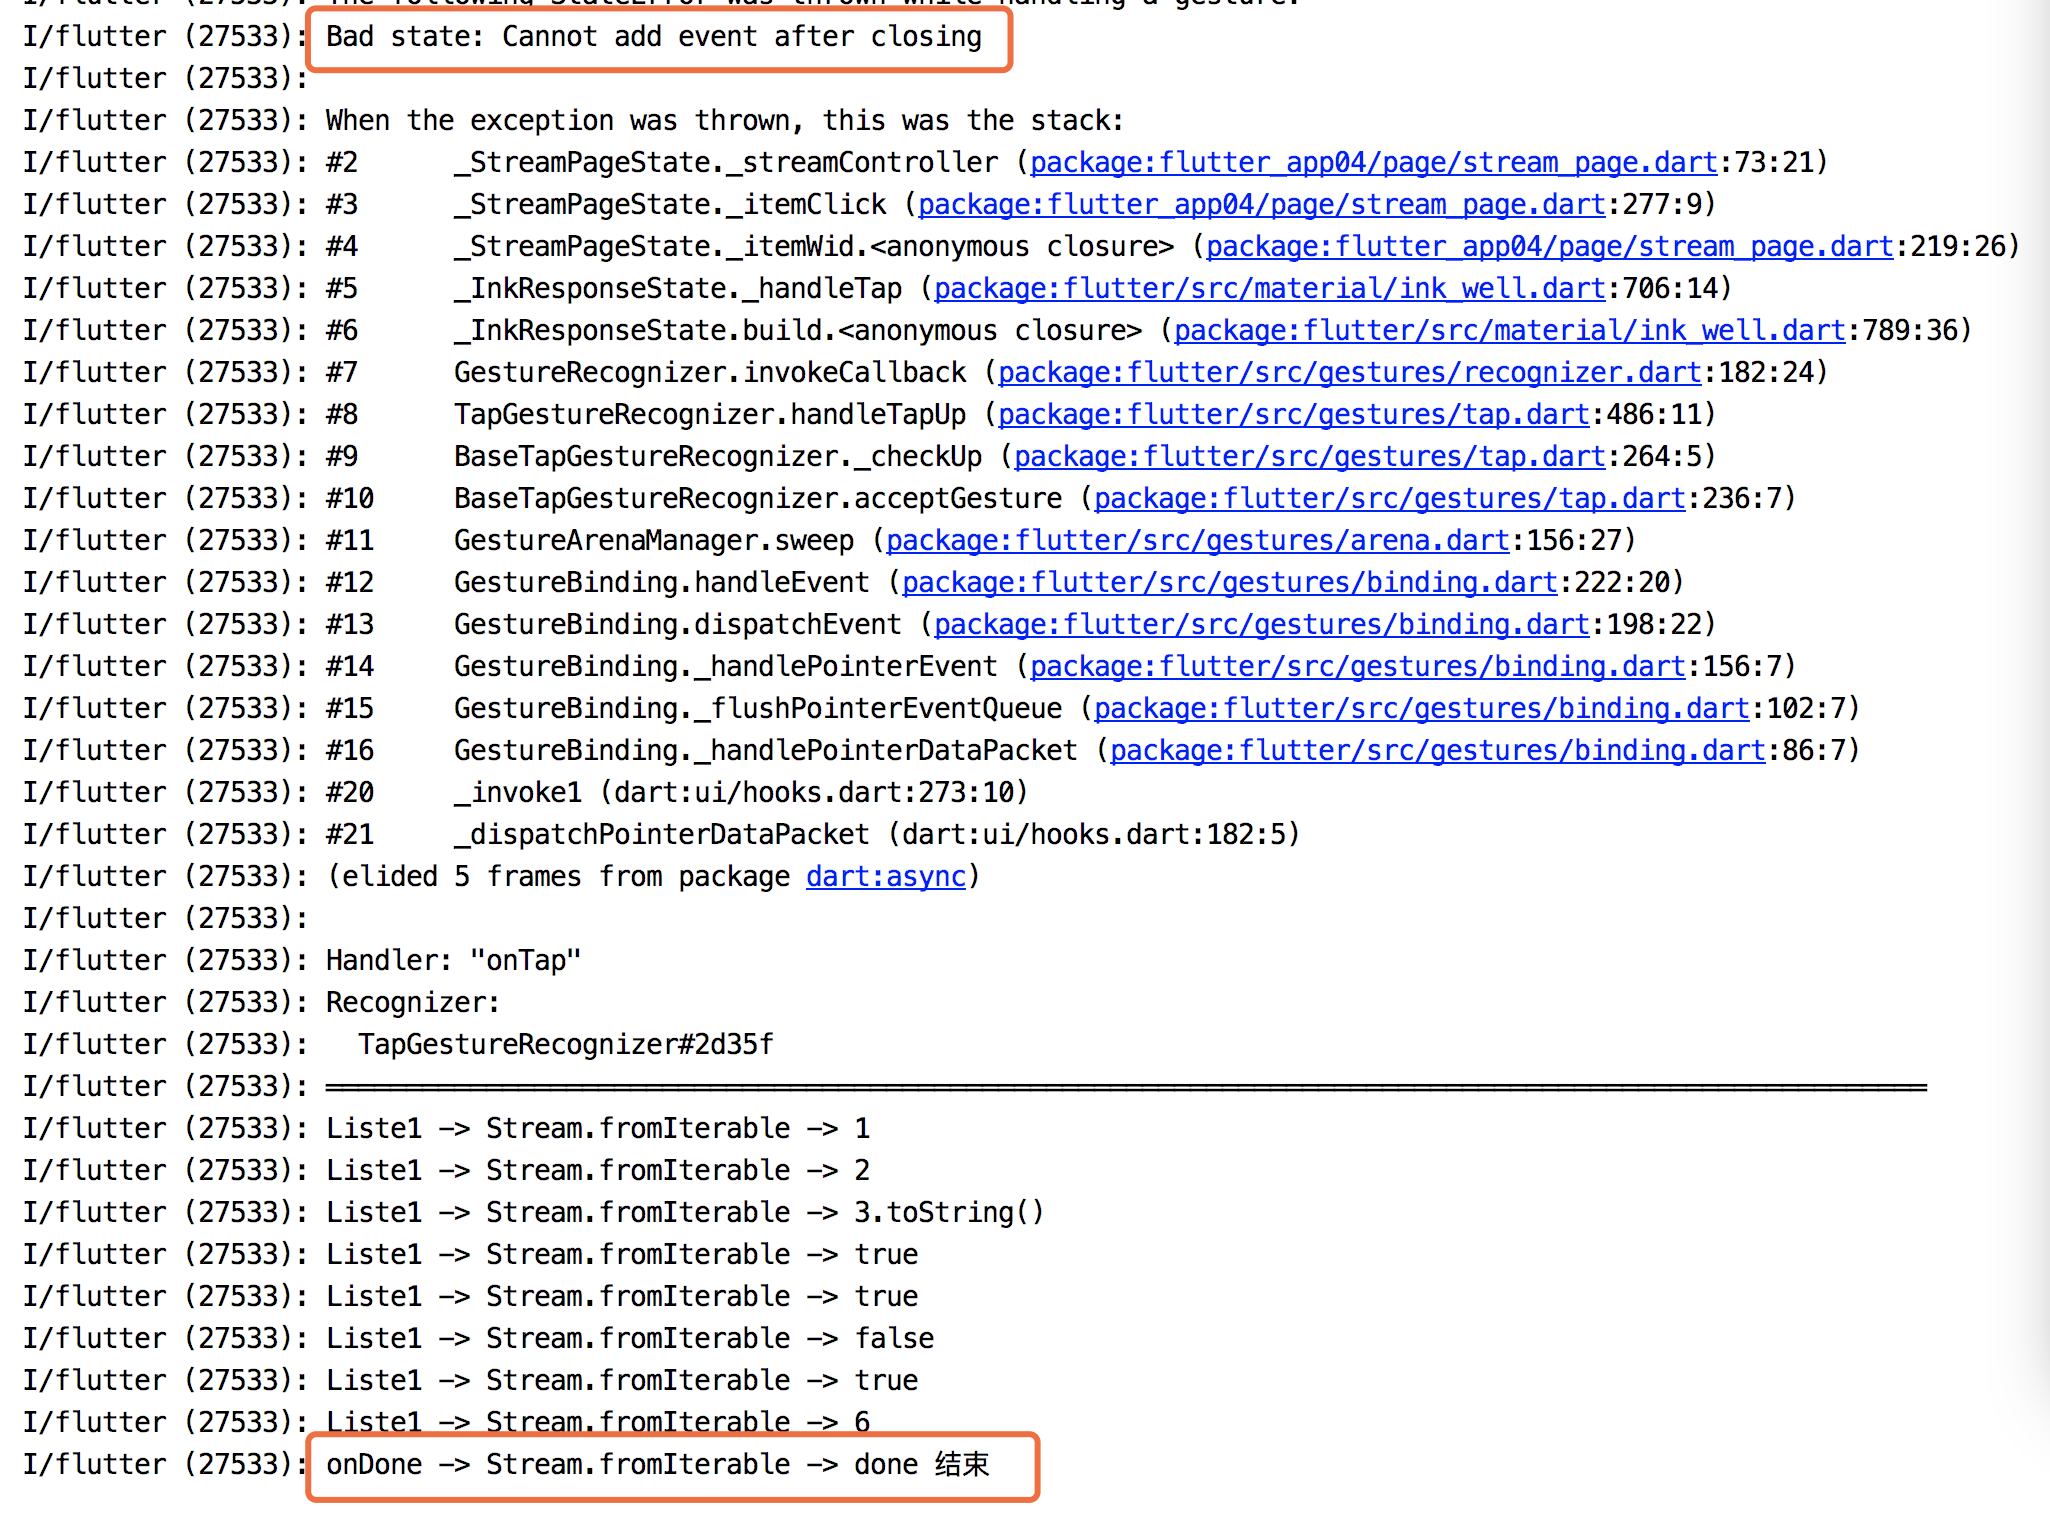Click tap.dart link at line 486:11
The width and height of the screenshot is (2050, 1514).
point(1292,414)
